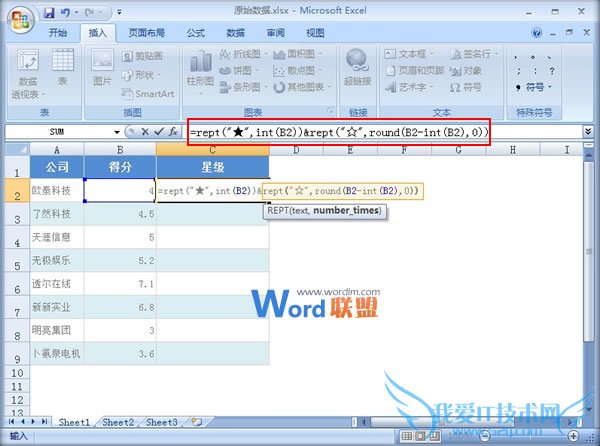Switch to the 页面布局 ribbon tab
This screenshot has width=600, height=446.
tap(146, 33)
